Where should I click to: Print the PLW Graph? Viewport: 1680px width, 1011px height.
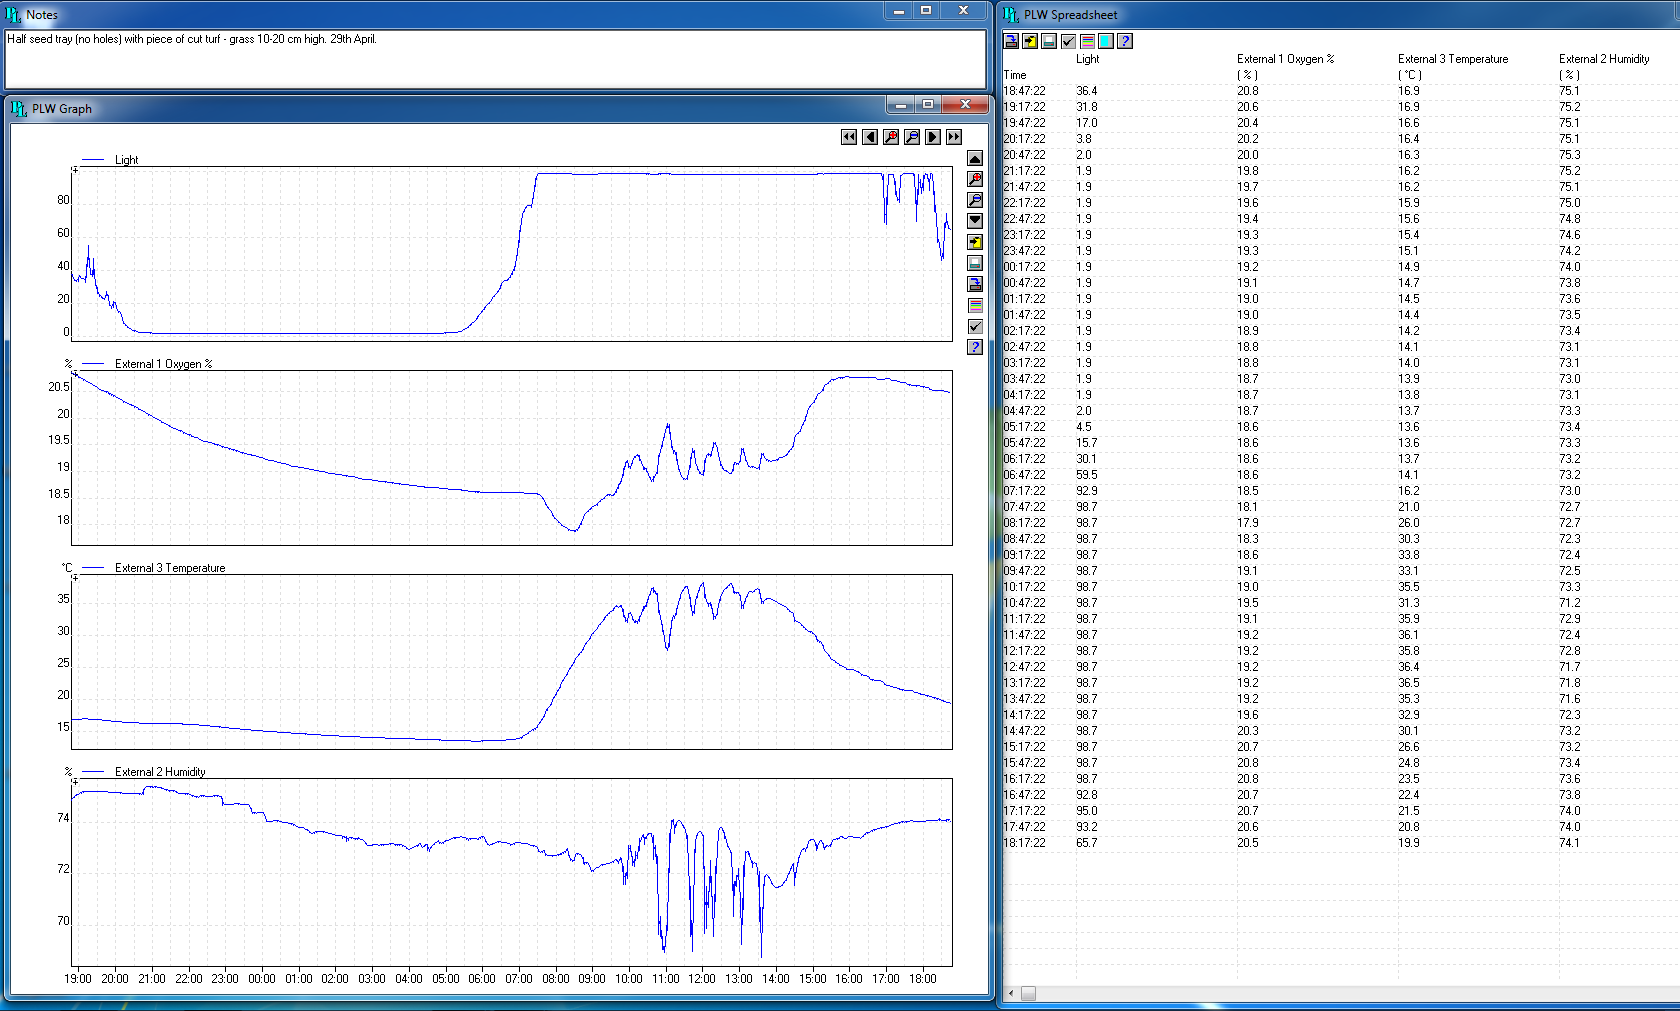(975, 263)
